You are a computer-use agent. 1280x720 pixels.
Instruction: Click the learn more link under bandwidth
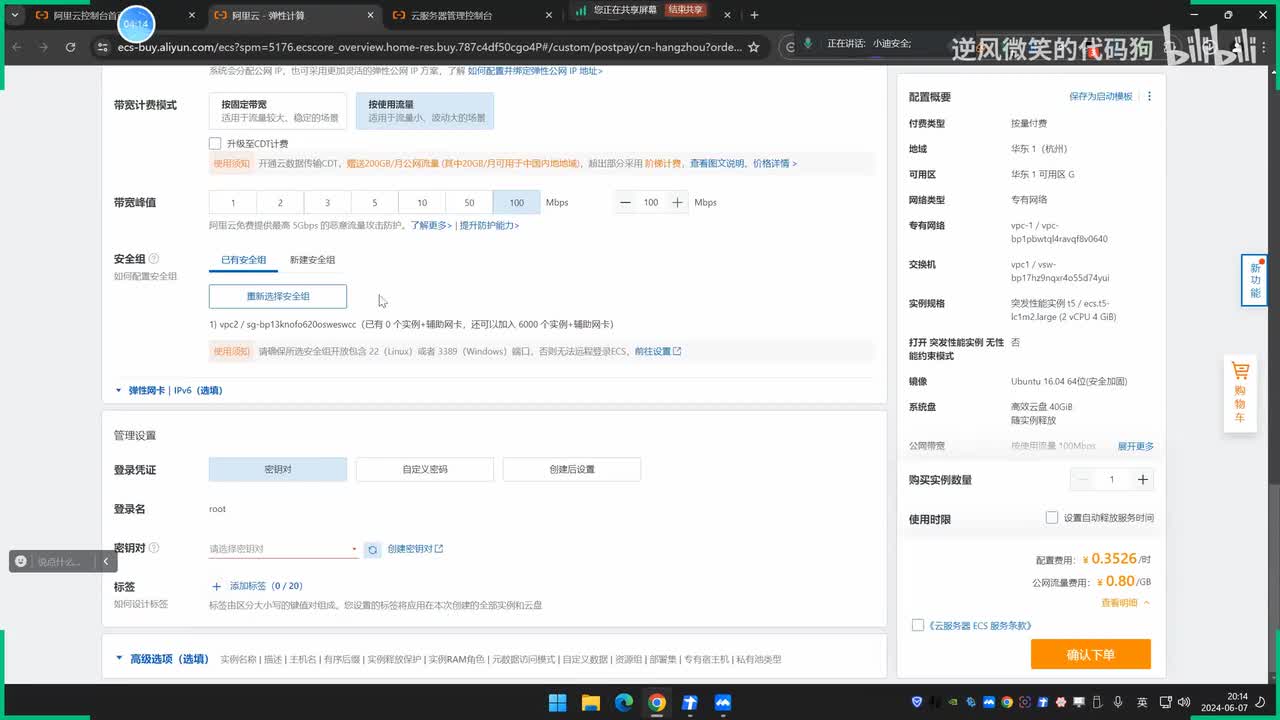pos(432,225)
